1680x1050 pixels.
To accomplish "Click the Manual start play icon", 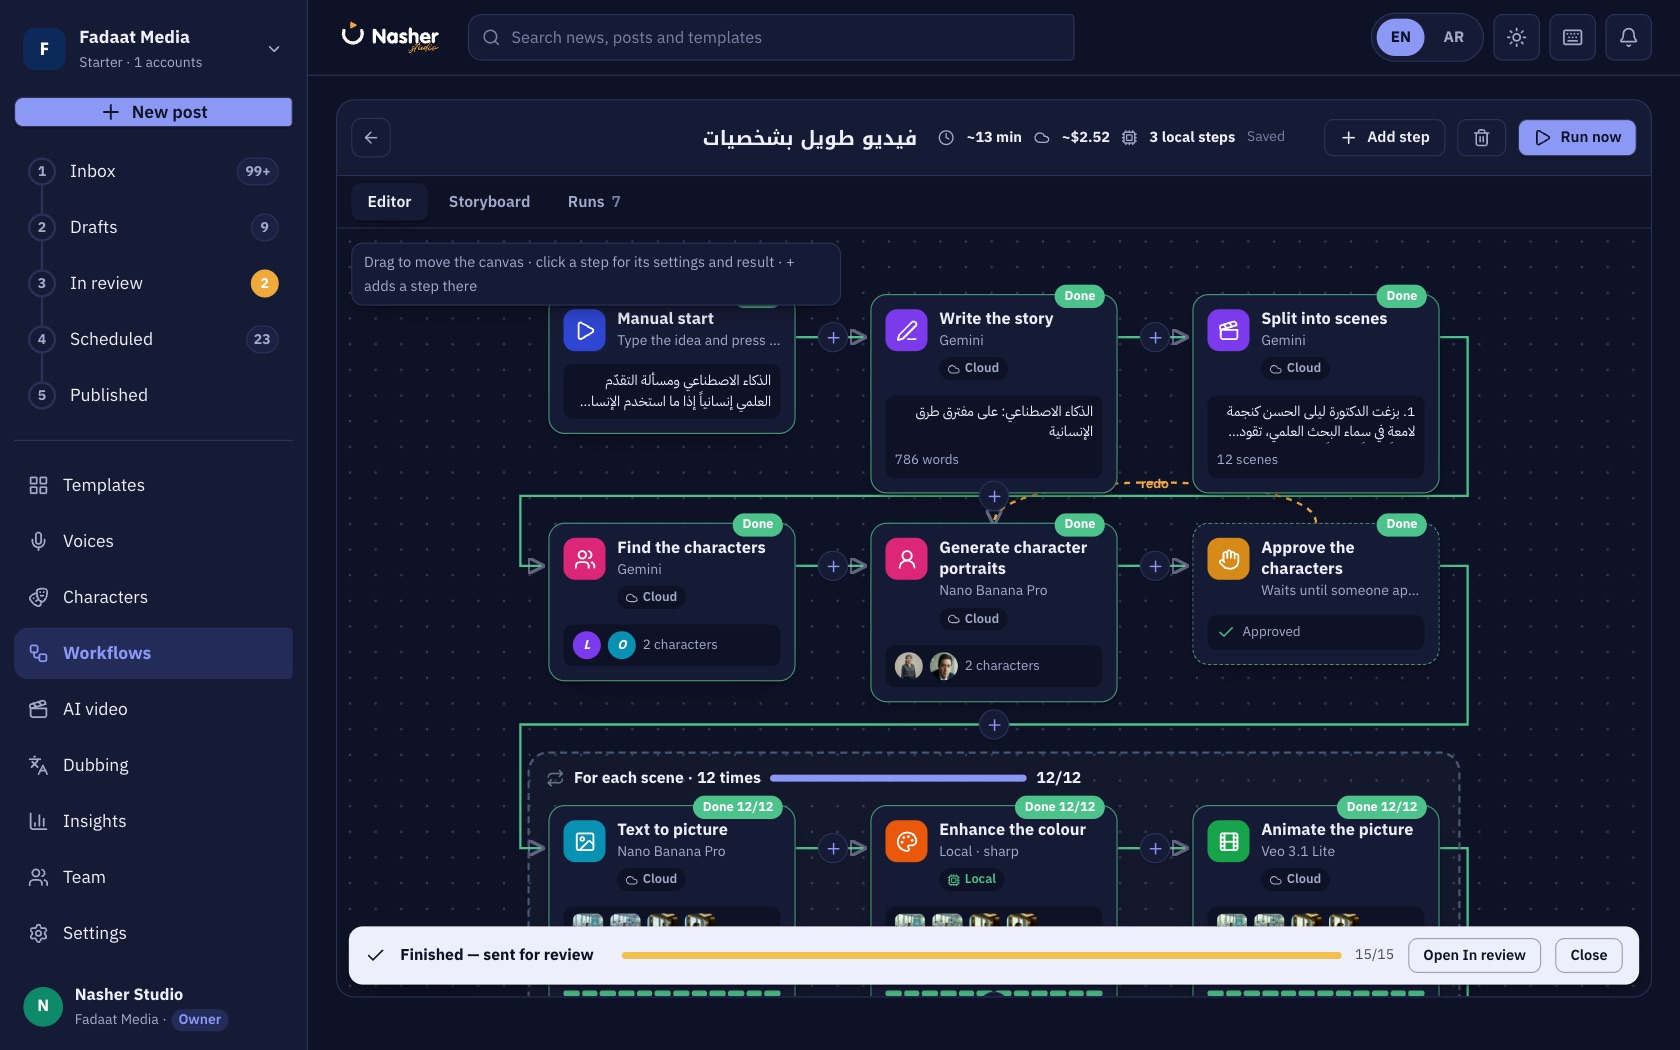I will (585, 330).
